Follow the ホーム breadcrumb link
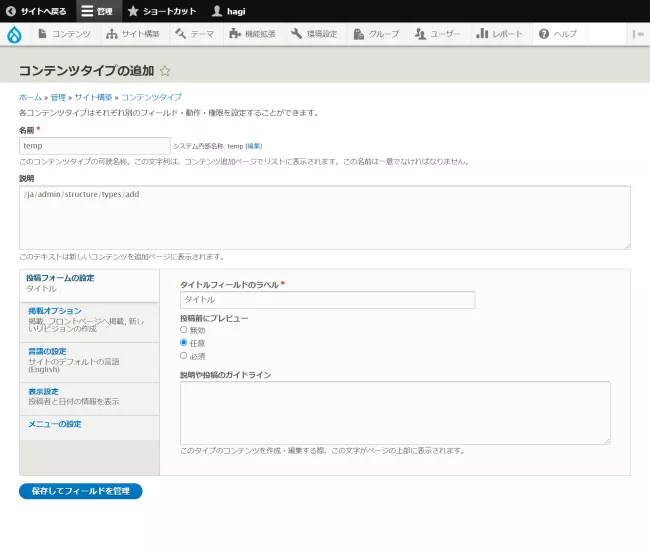This screenshot has width=650, height=554. pyautogui.click(x=30, y=97)
